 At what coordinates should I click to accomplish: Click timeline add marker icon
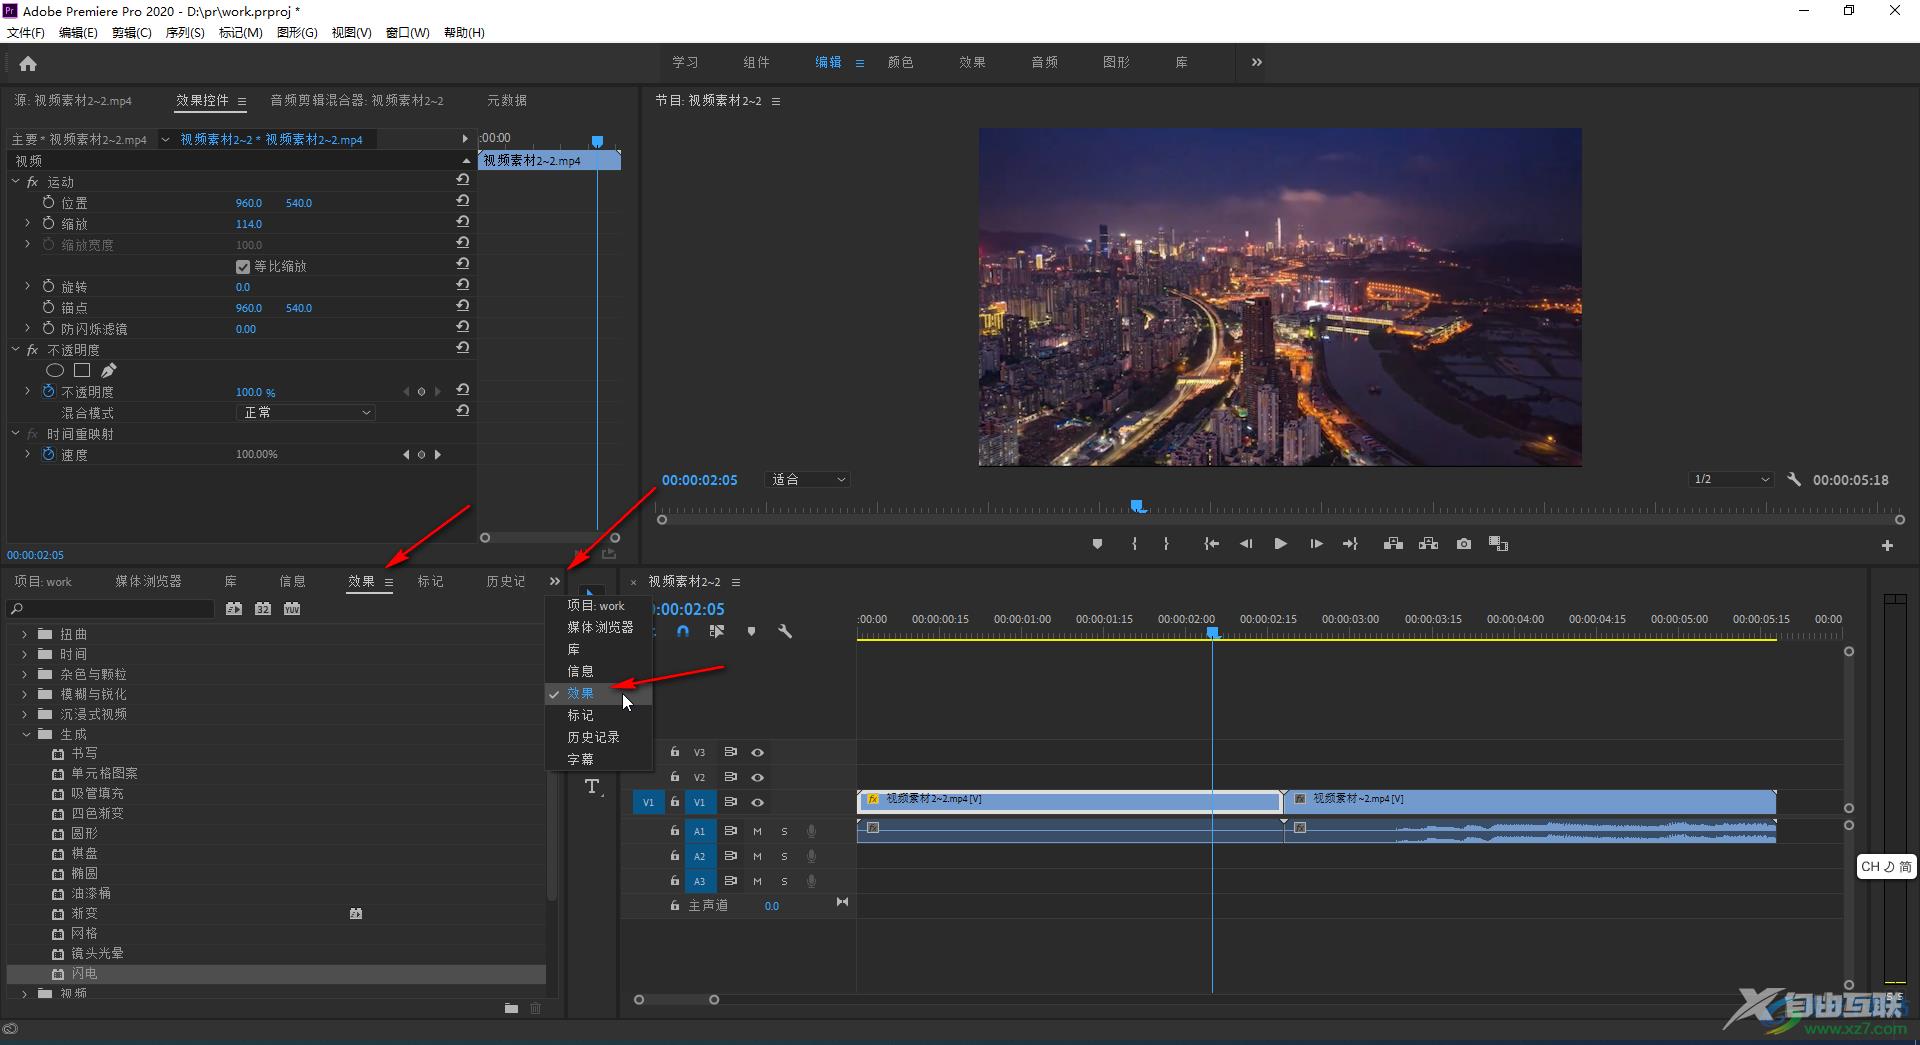click(751, 631)
